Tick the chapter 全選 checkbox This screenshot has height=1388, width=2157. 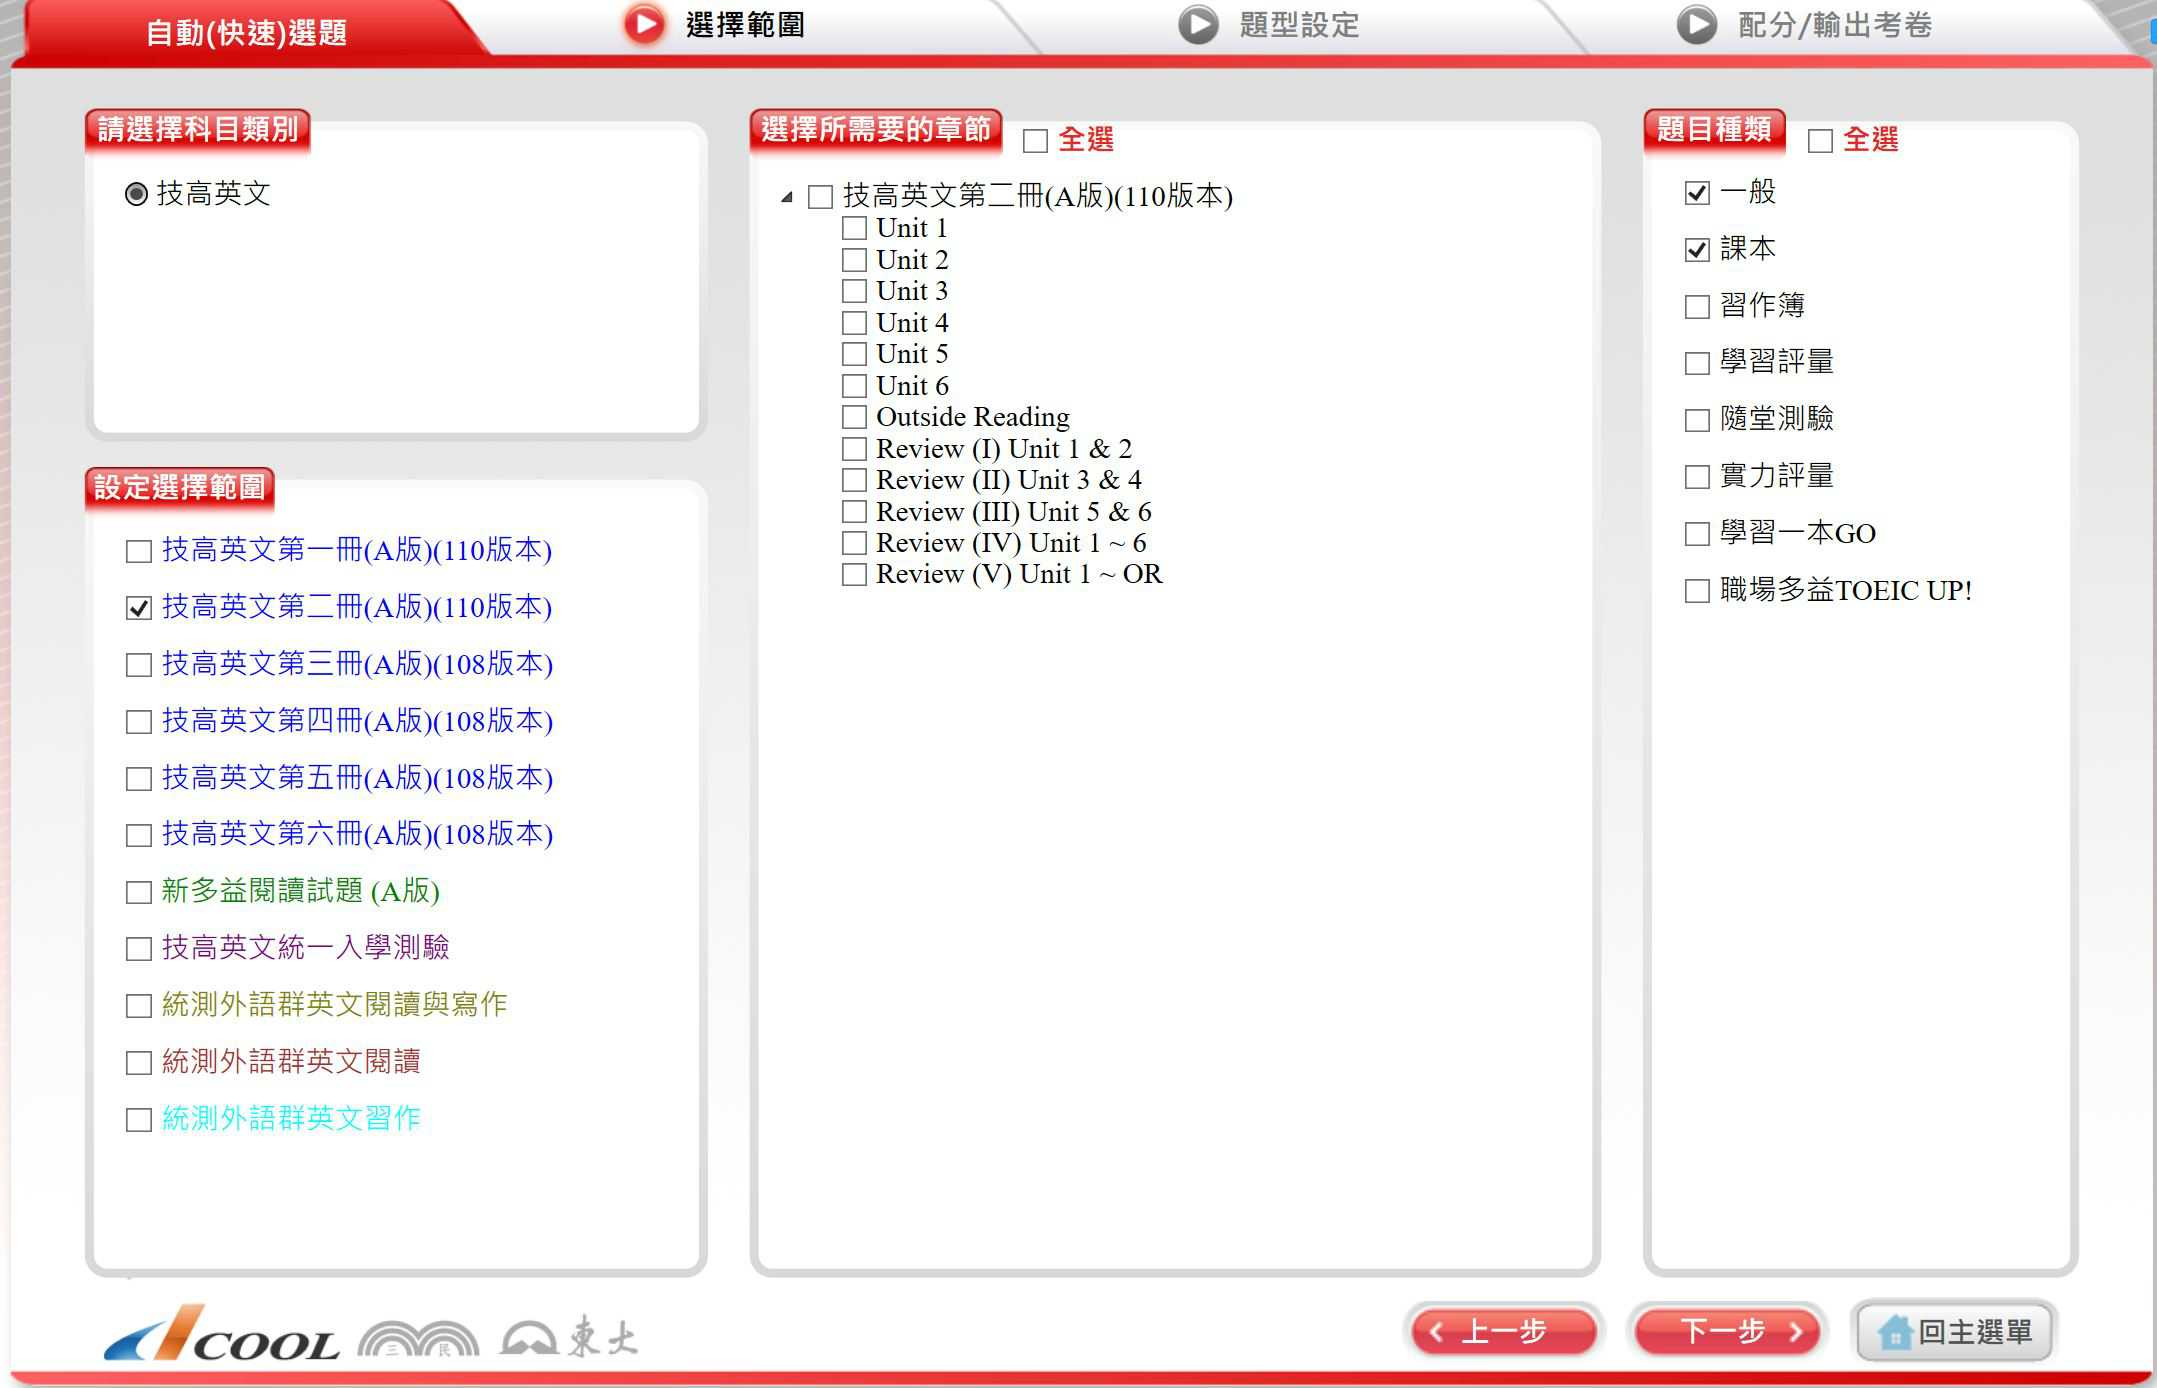click(x=1036, y=141)
